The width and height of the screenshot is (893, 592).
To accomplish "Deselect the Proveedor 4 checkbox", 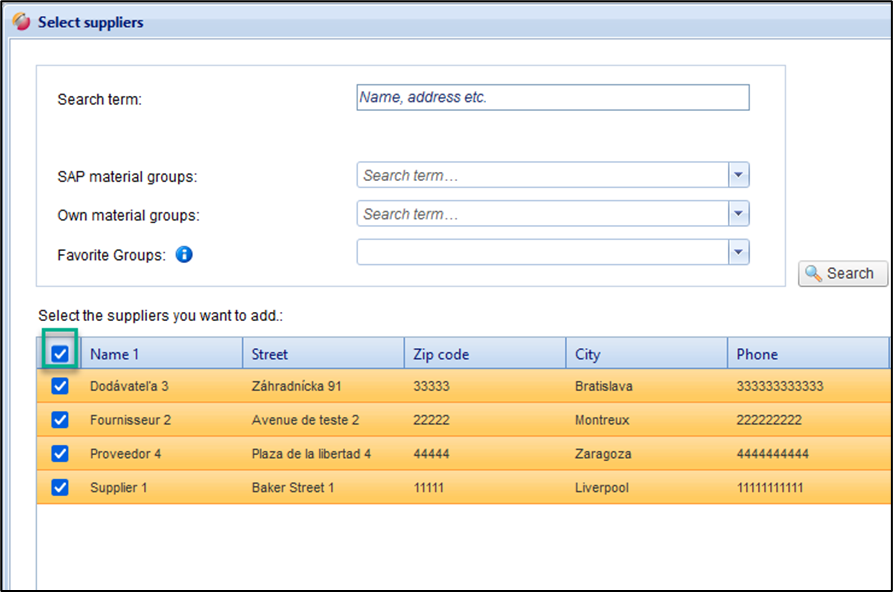I will (x=60, y=453).
